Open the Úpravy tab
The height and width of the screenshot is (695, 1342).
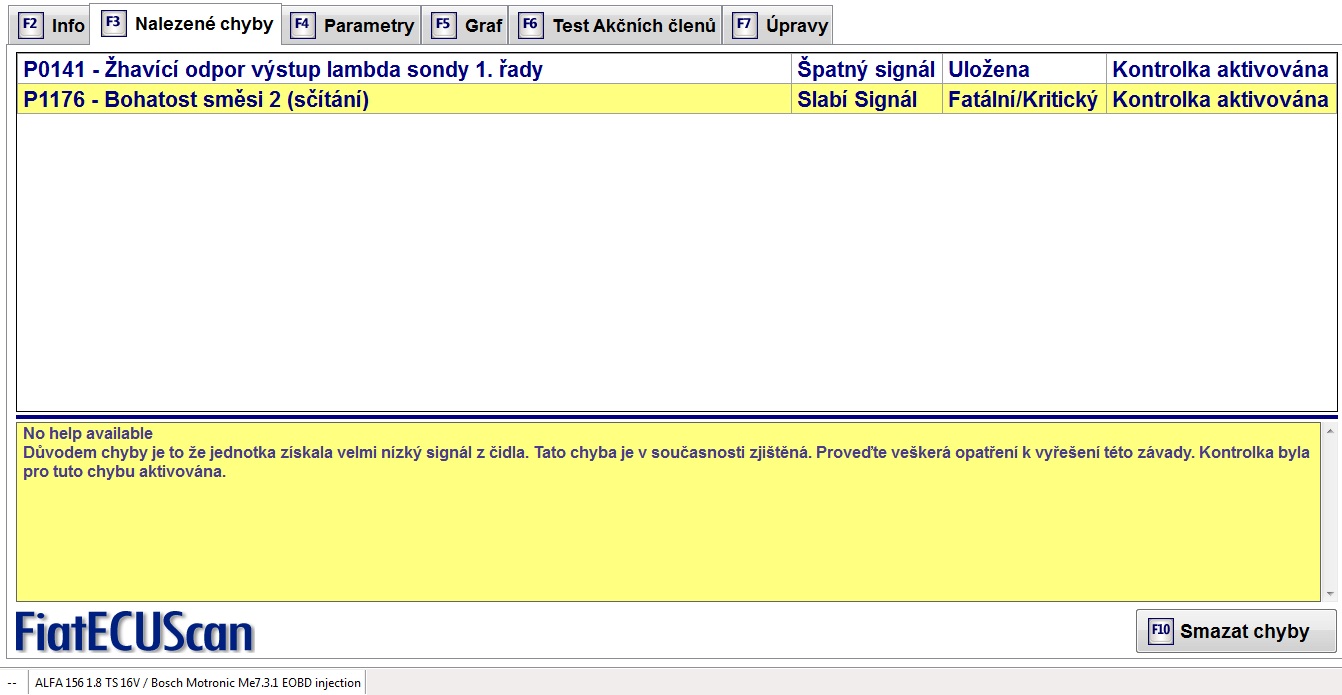pyautogui.click(x=797, y=26)
